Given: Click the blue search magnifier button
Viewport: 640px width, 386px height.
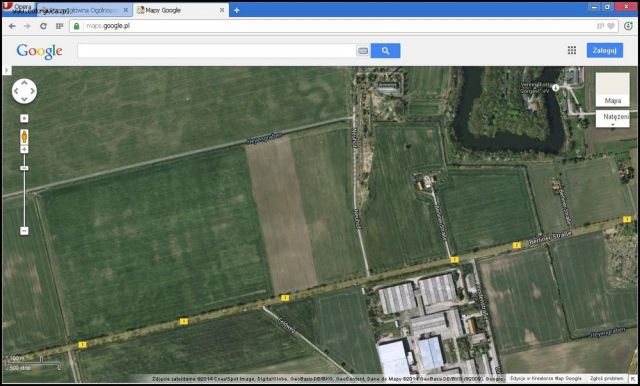Looking at the screenshot, I should pos(385,51).
